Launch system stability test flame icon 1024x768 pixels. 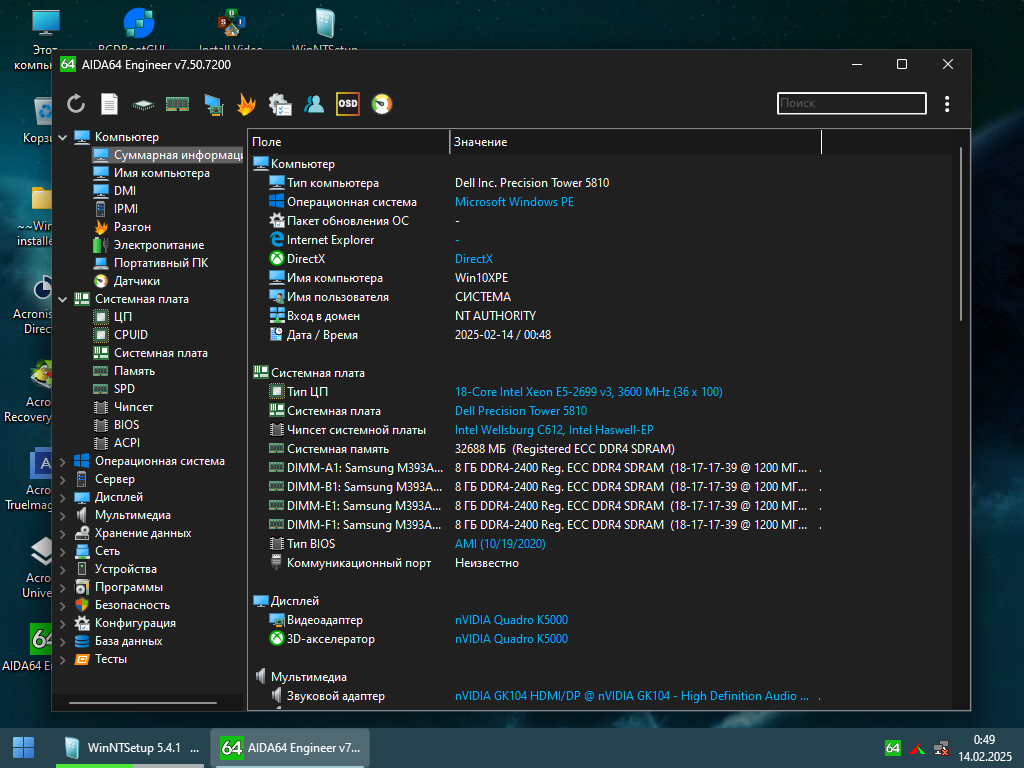coord(246,104)
